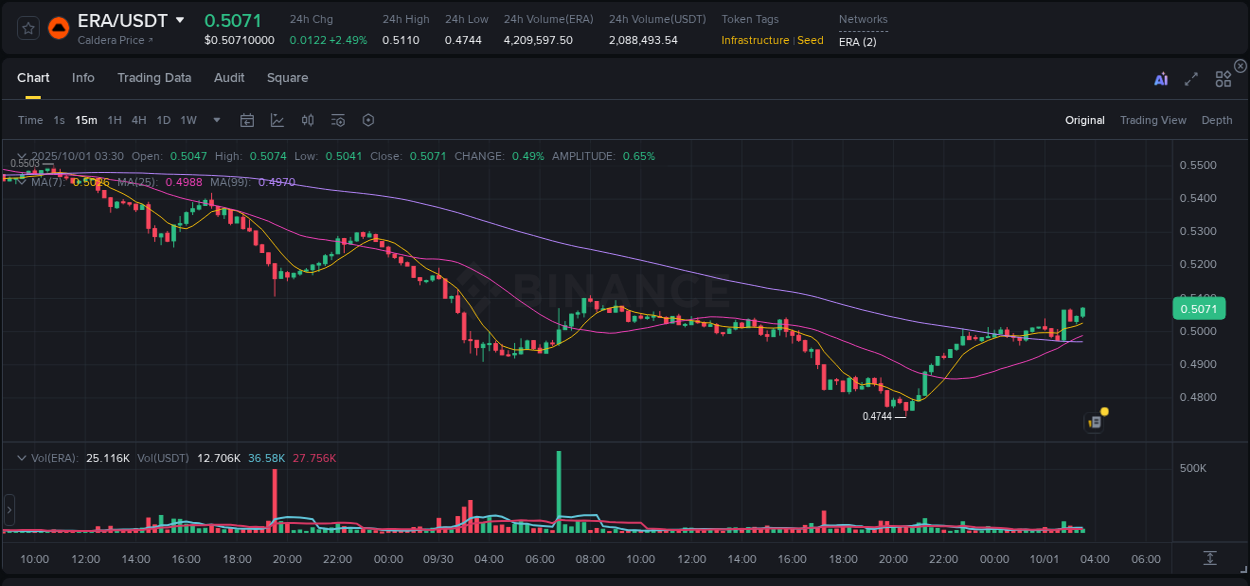Collapse the Vol(ERA) volume panel chevron

tap(21, 457)
